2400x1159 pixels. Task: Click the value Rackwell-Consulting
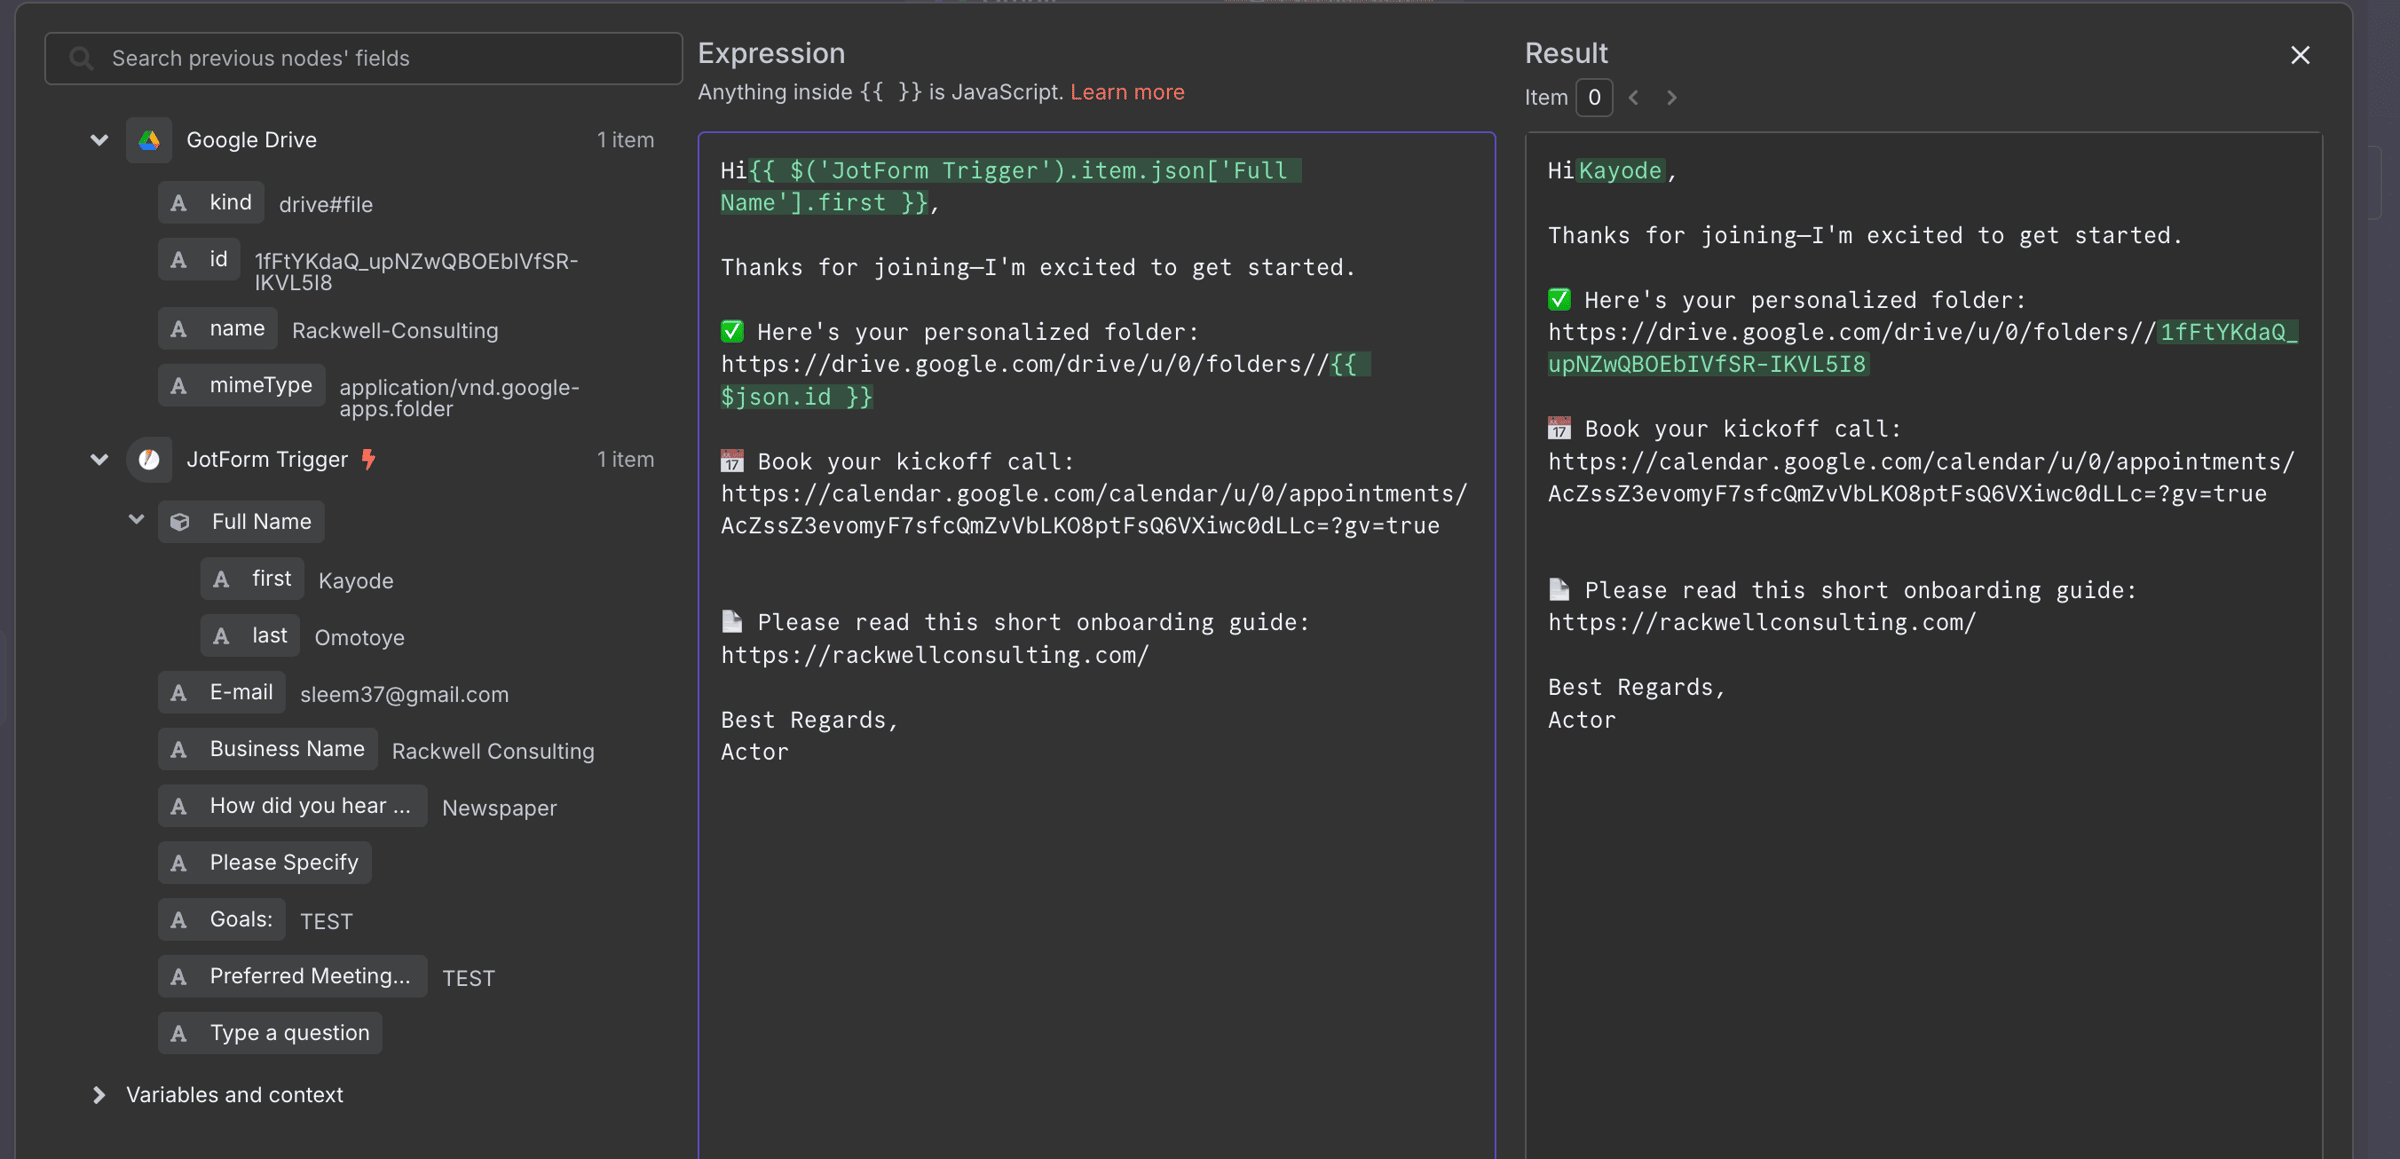click(395, 331)
